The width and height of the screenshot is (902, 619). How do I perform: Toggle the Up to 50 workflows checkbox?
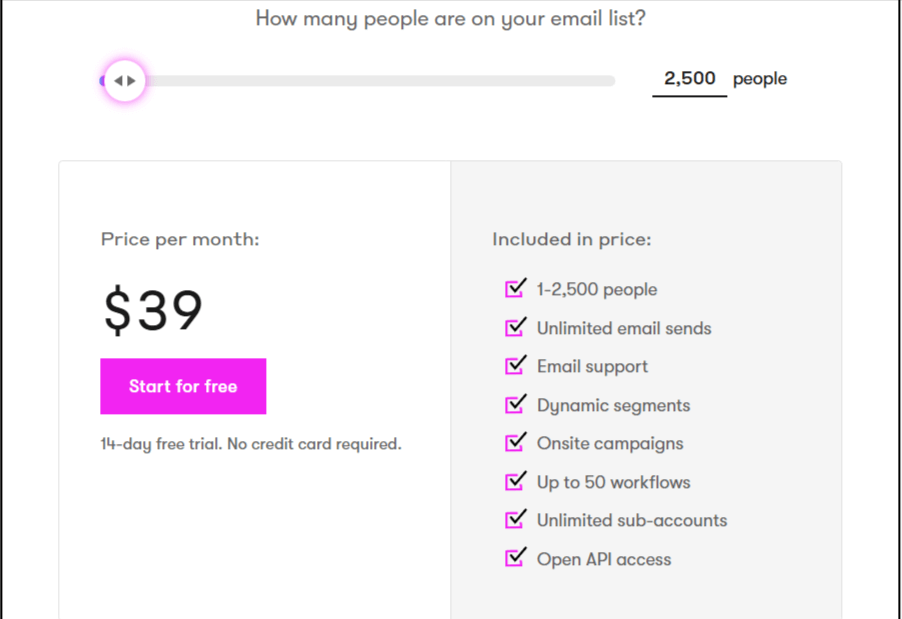515,481
